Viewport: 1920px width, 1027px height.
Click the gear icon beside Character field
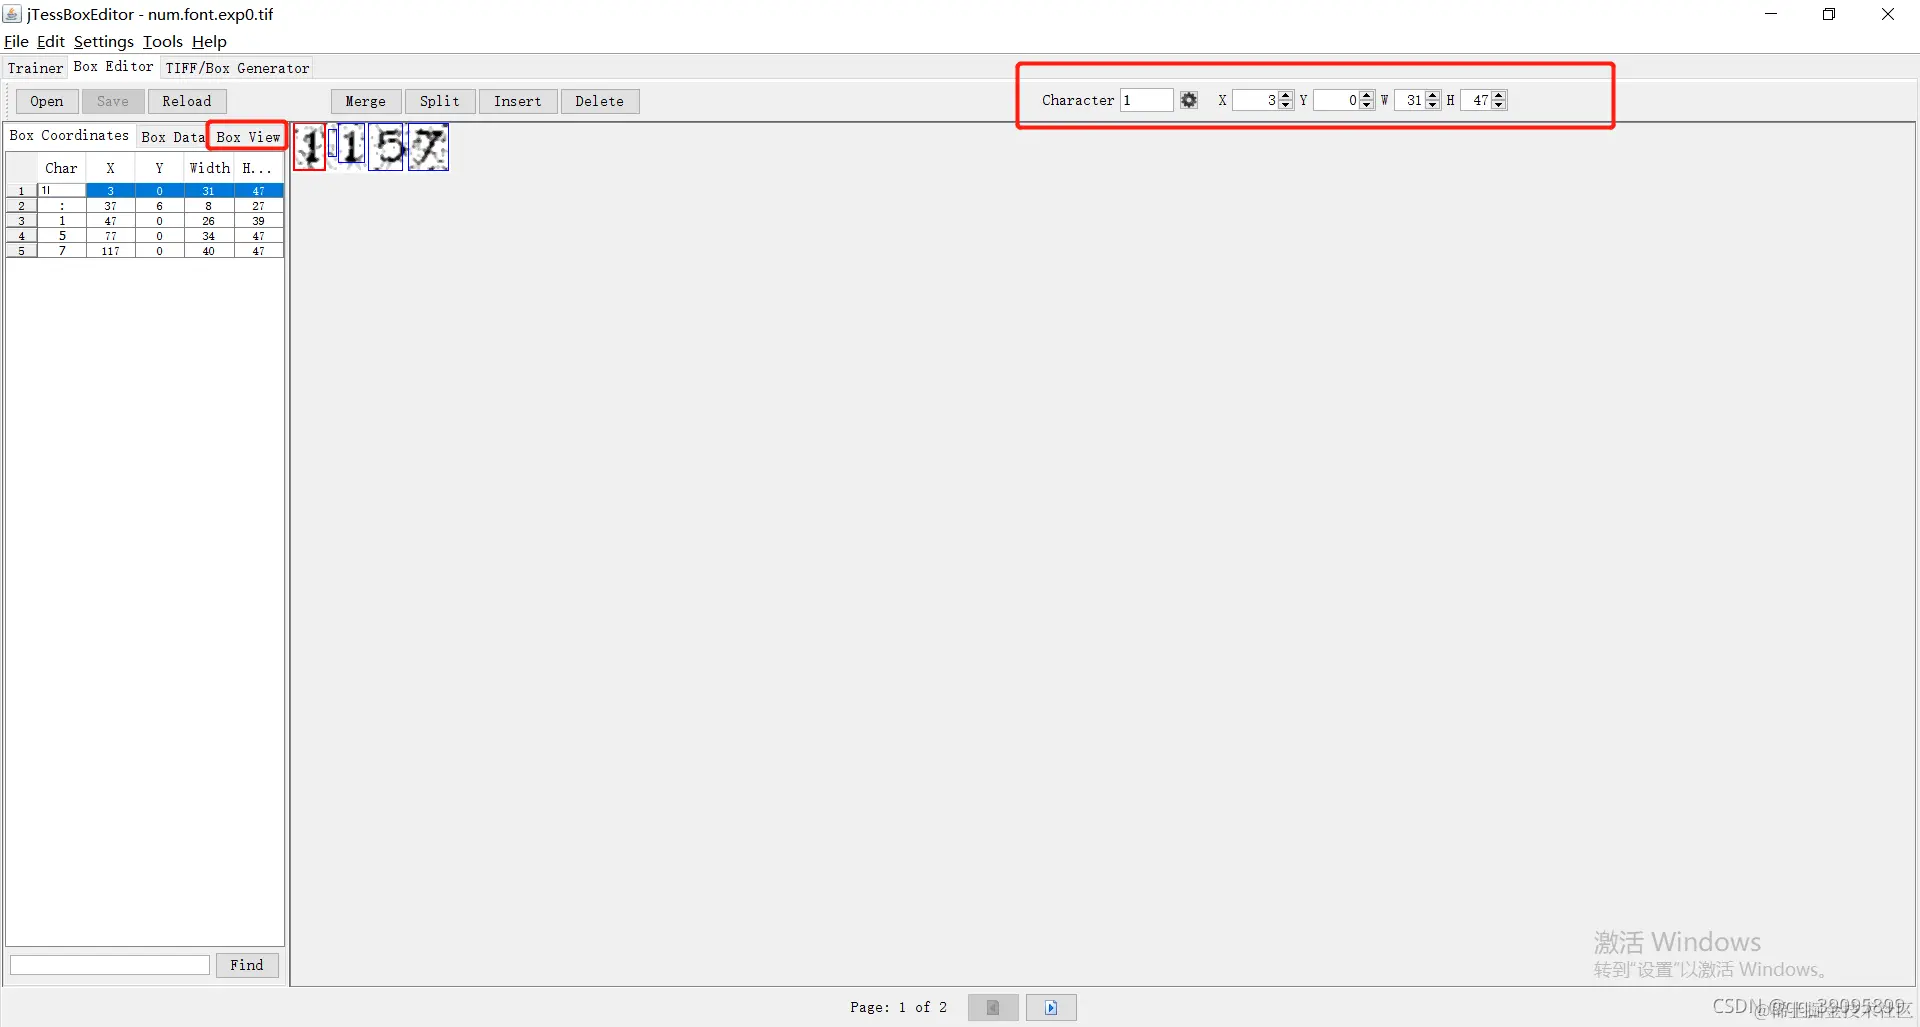pos(1189,100)
